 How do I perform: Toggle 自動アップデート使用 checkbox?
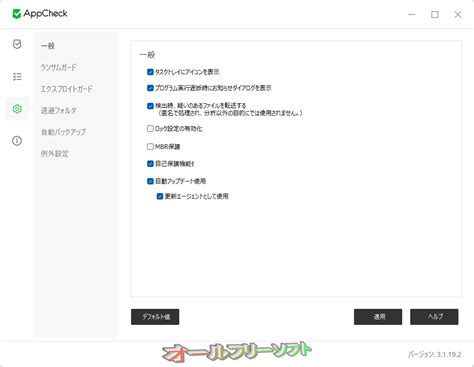click(150, 181)
